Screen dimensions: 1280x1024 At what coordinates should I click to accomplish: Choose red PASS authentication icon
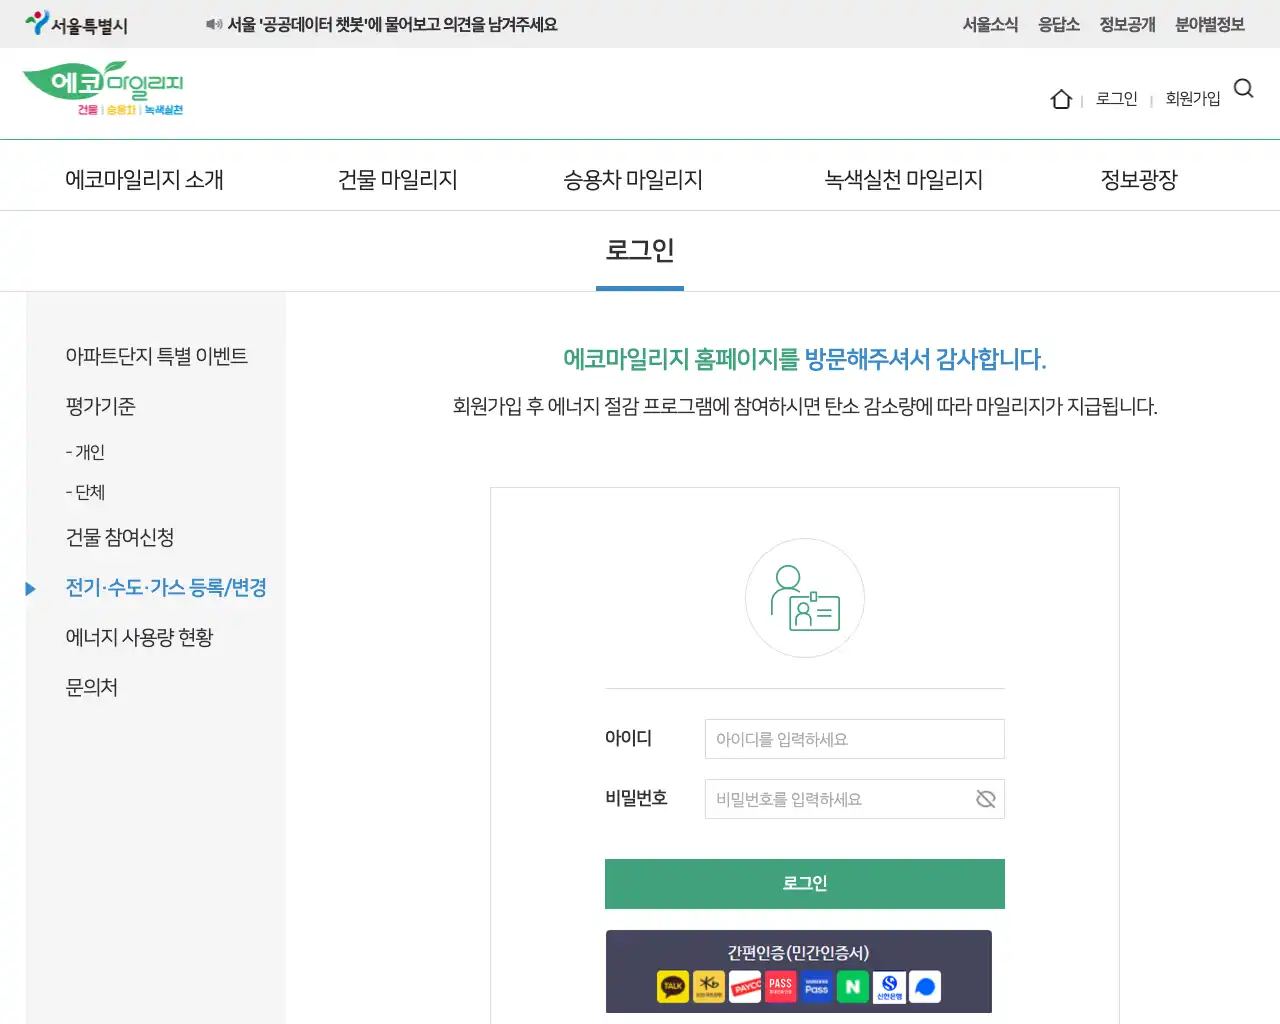pos(781,987)
